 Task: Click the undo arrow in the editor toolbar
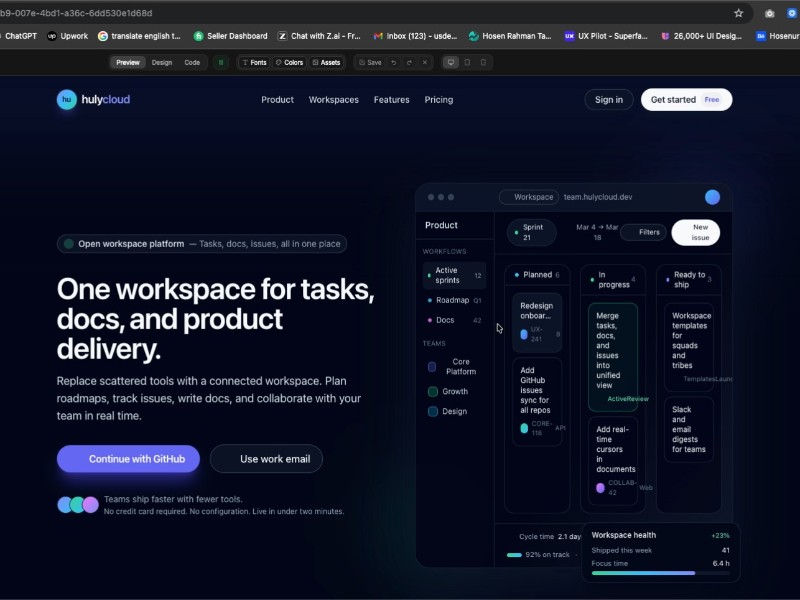click(393, 62)
